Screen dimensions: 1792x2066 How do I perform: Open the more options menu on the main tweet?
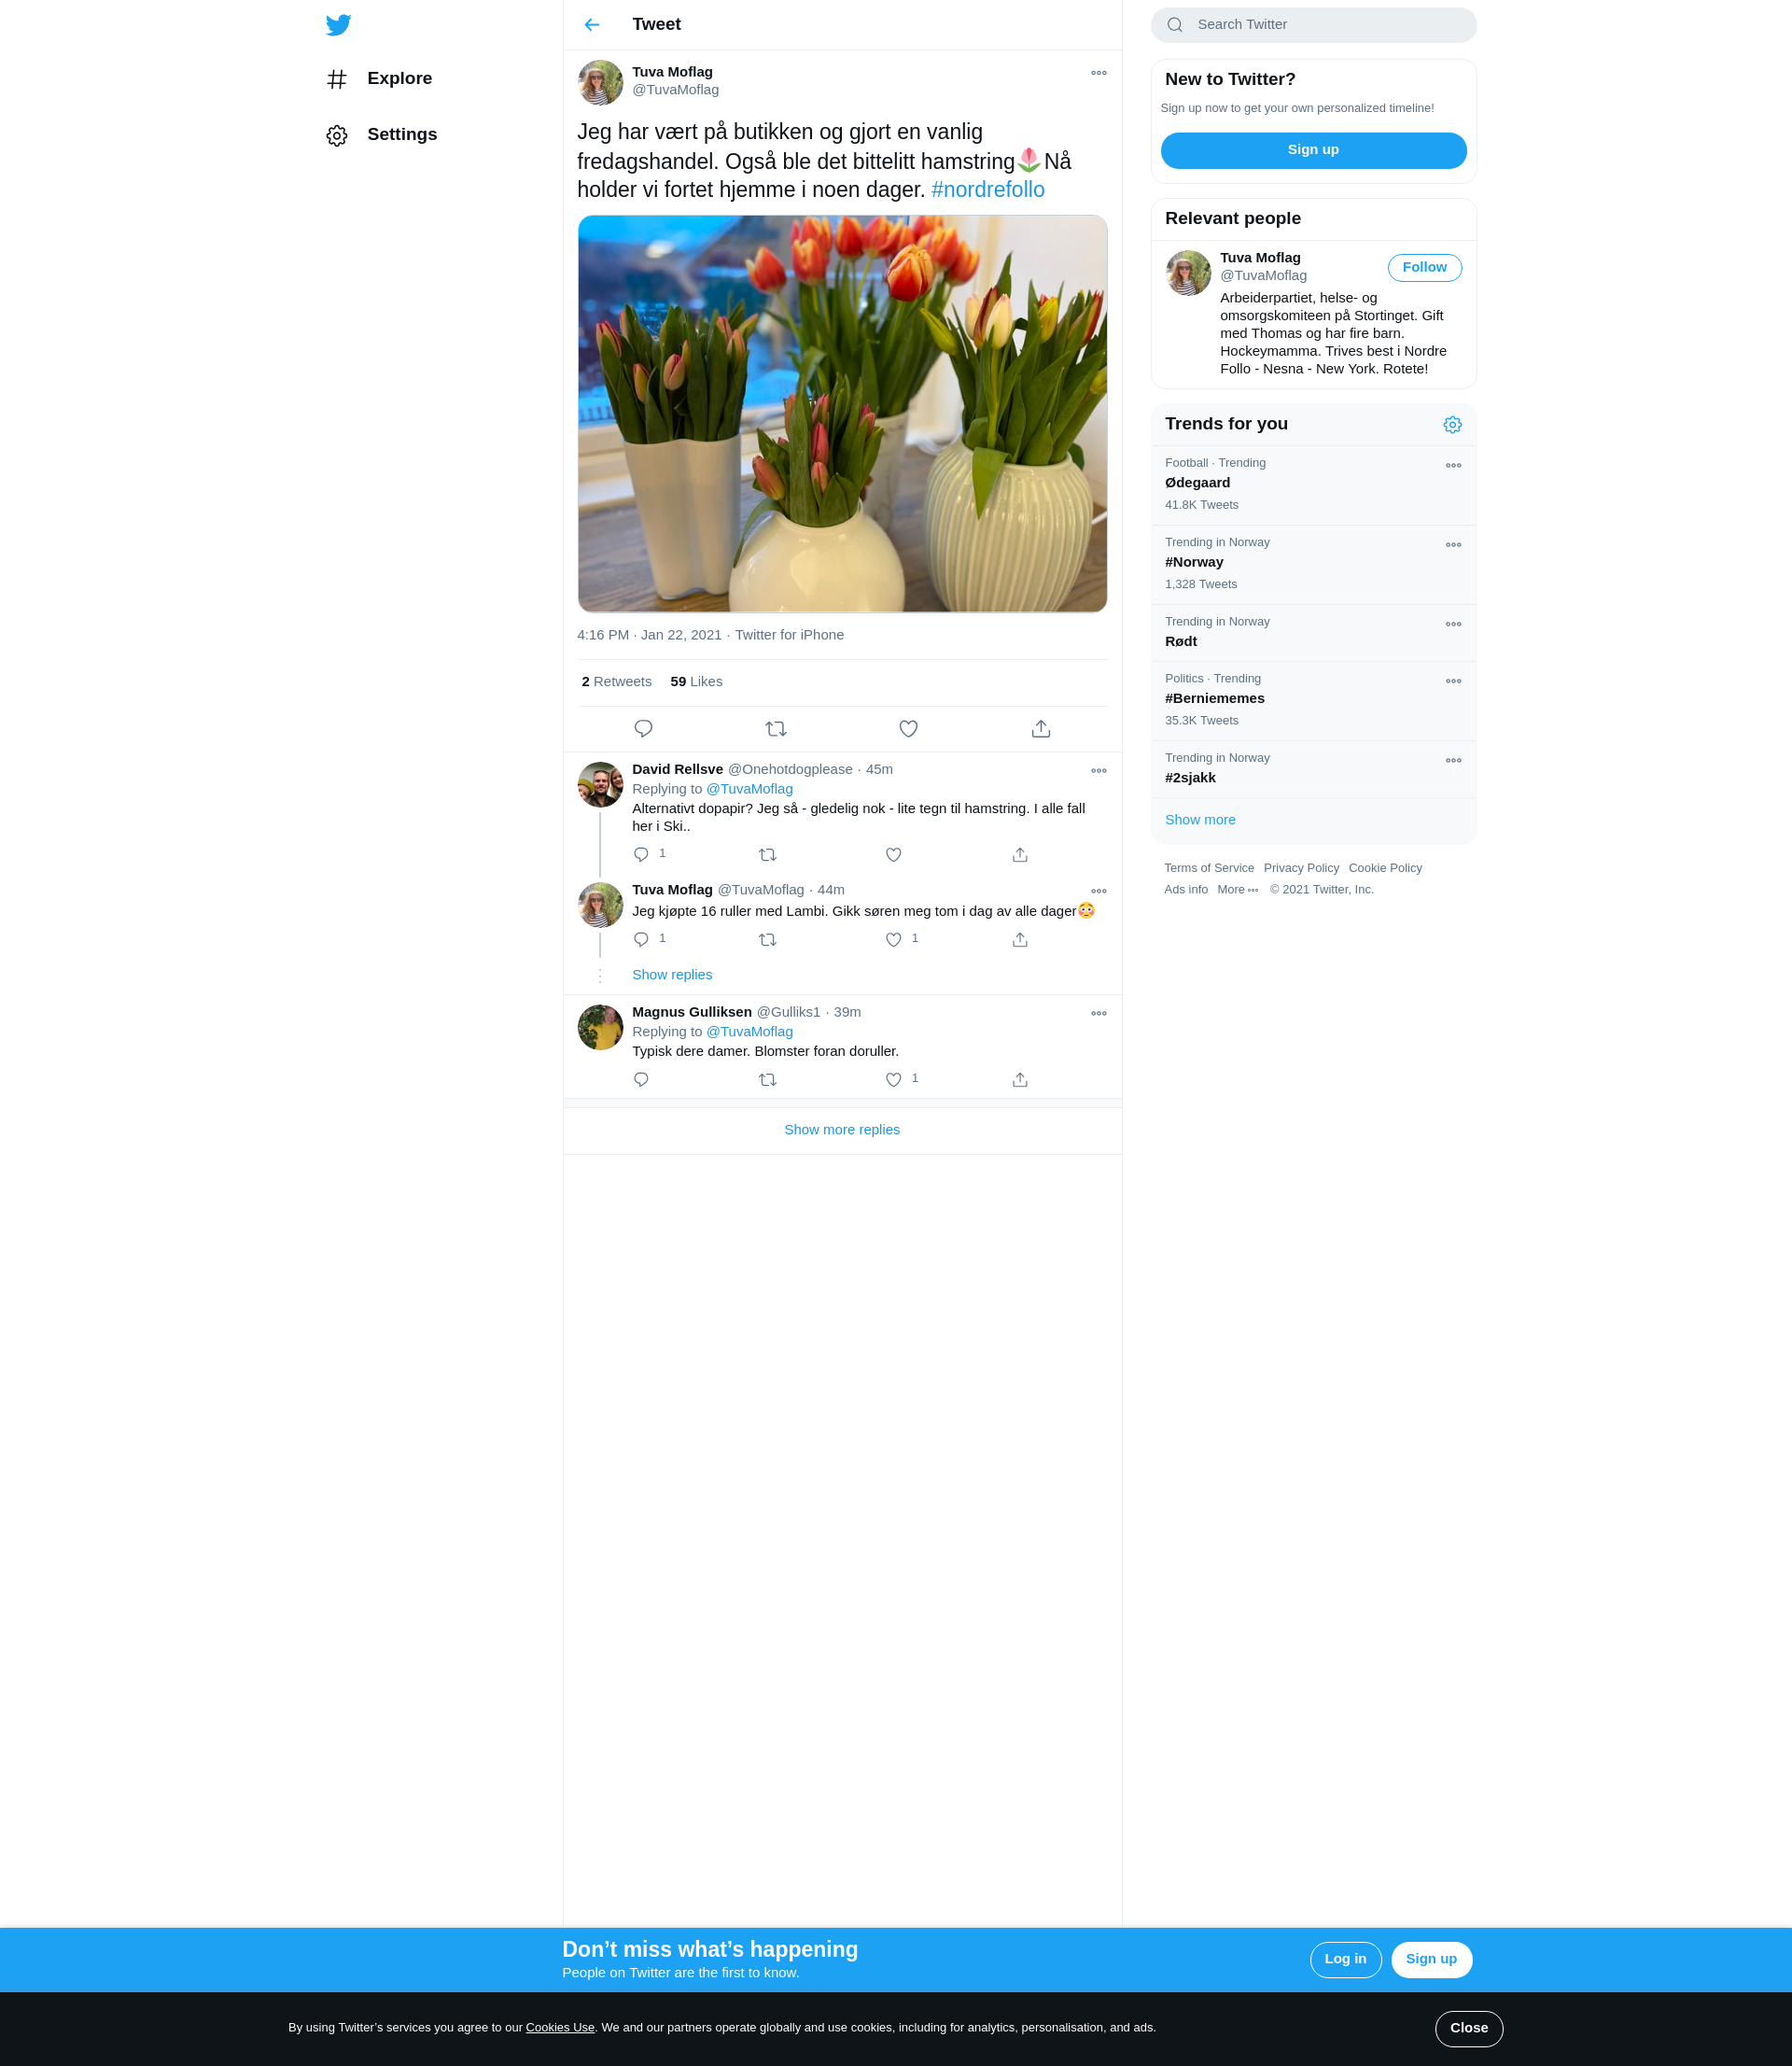1098,73
